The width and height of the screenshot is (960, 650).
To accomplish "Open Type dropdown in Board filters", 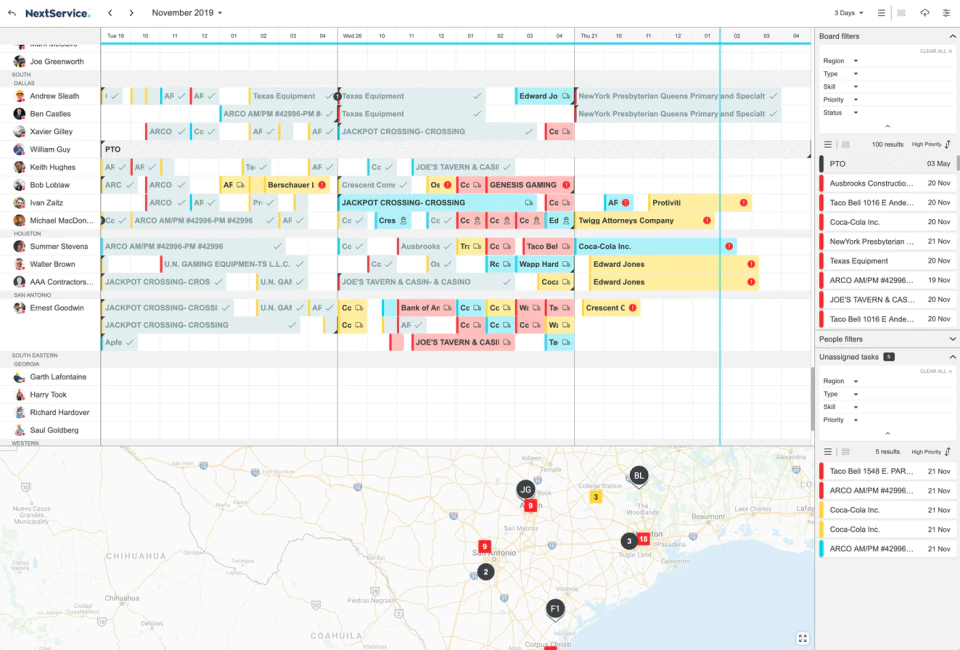I will coord(840,73).
